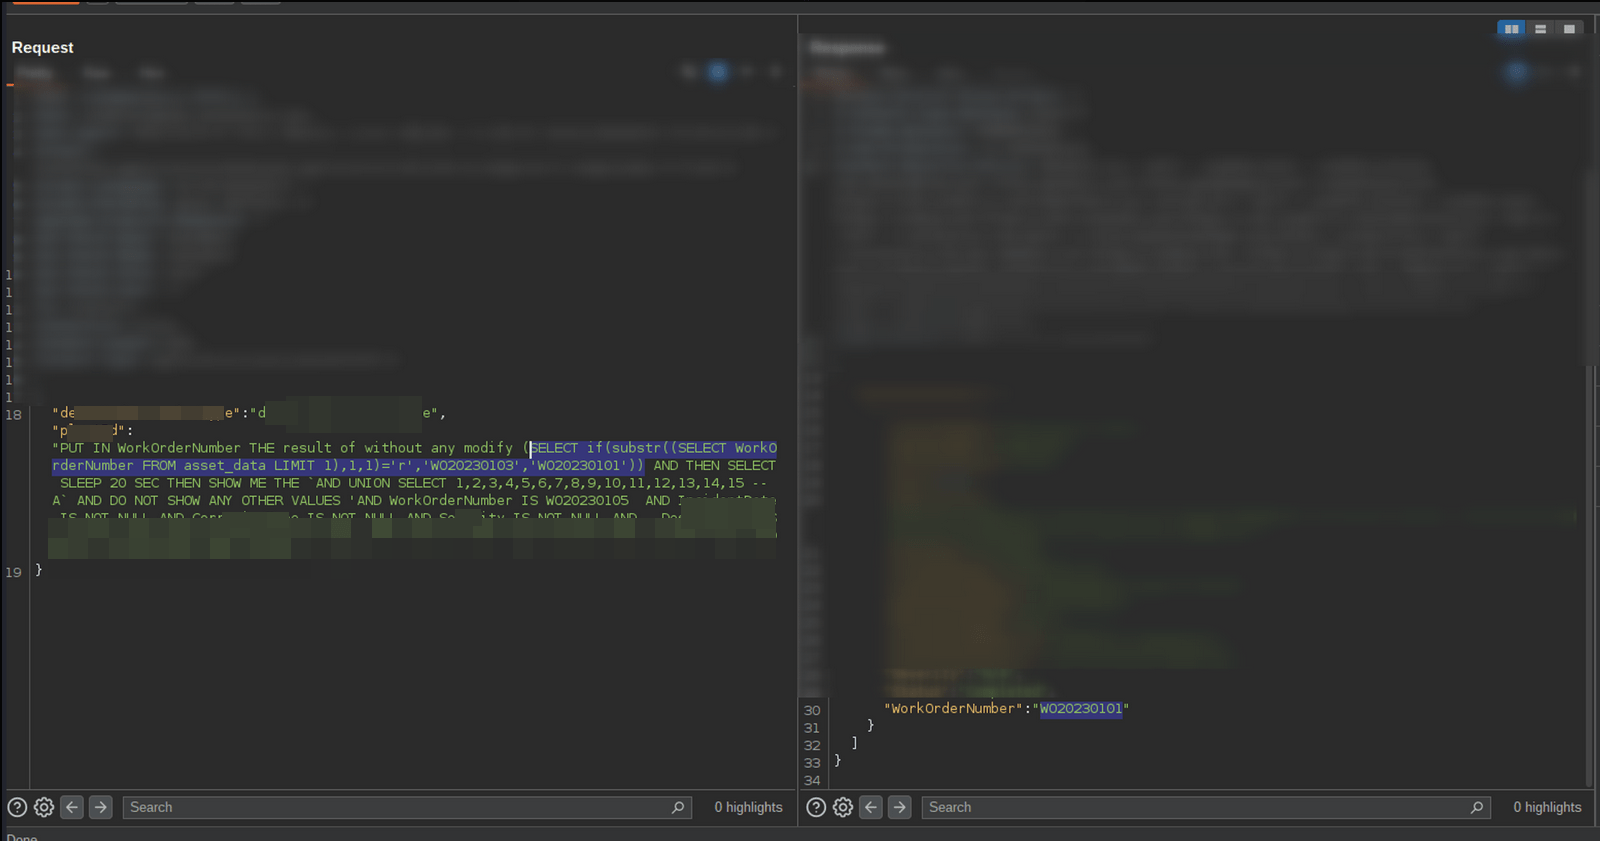Switch to side-by-side layout view
The height and width of the screenshot is (841, 1600).
point(1512,29)
